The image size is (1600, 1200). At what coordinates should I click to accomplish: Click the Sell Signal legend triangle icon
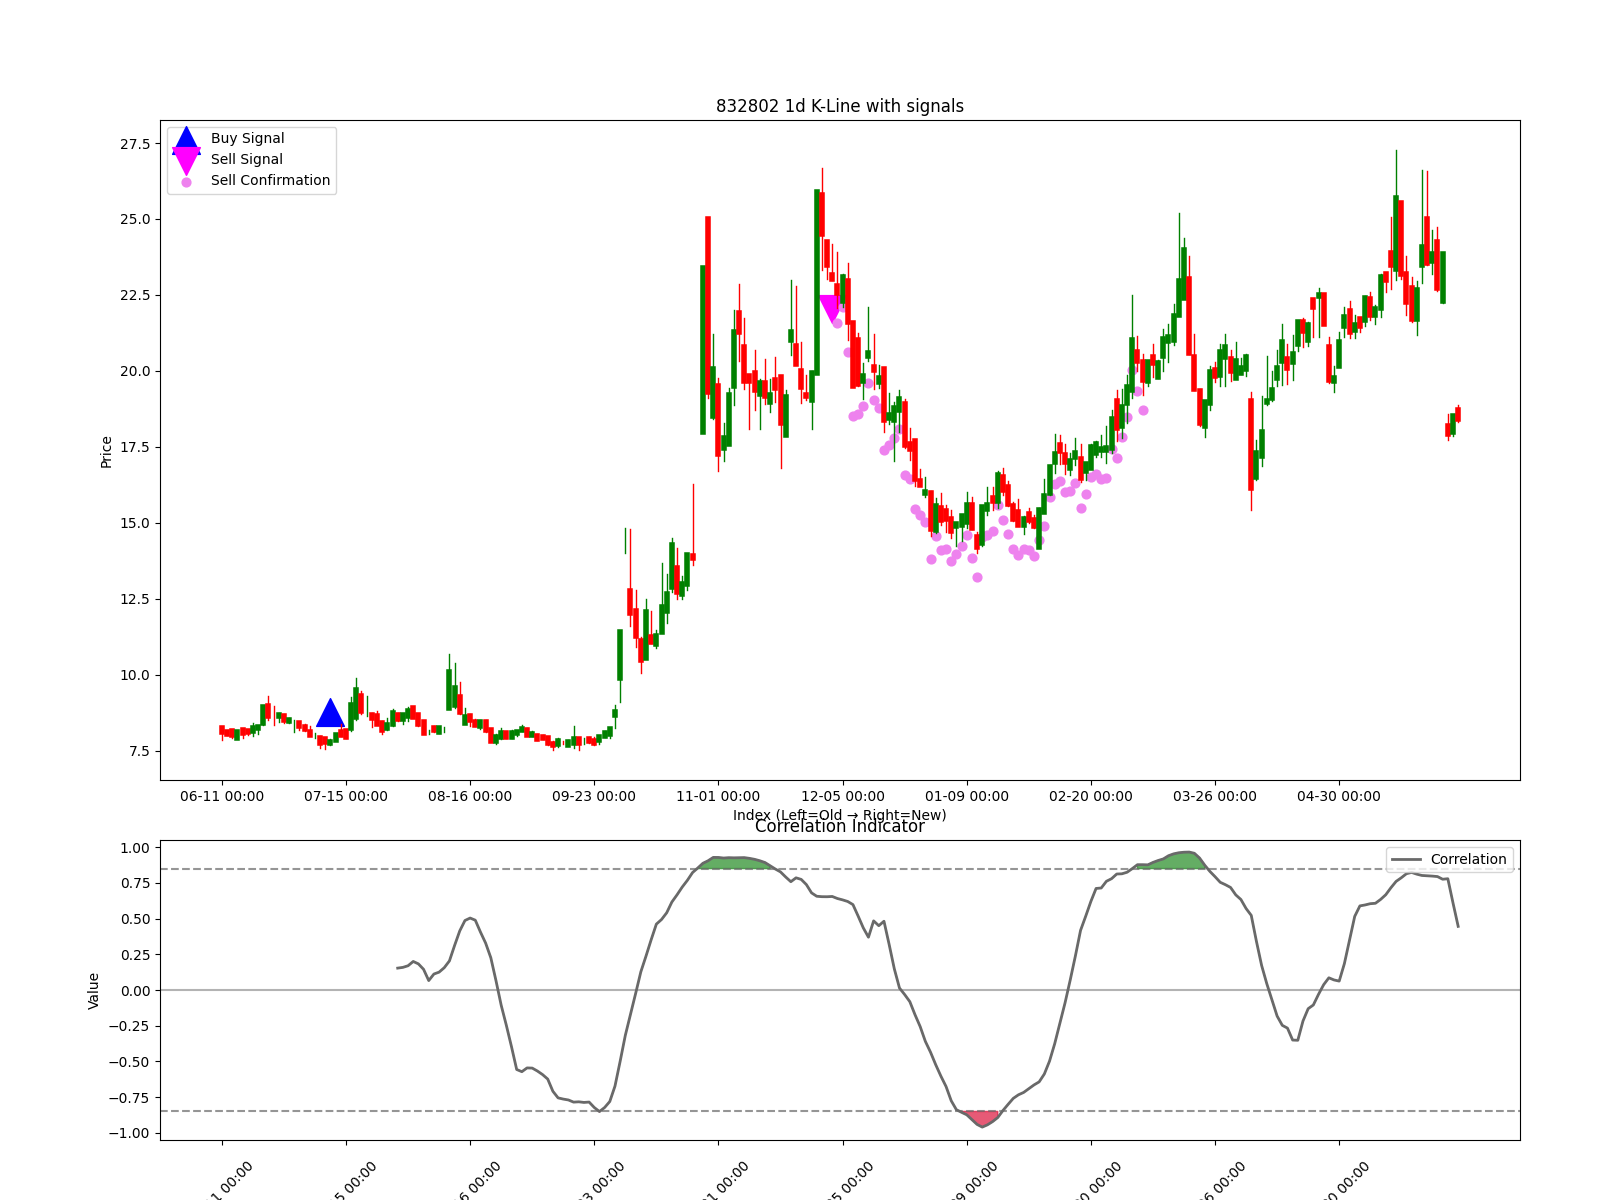coord(186,160)
